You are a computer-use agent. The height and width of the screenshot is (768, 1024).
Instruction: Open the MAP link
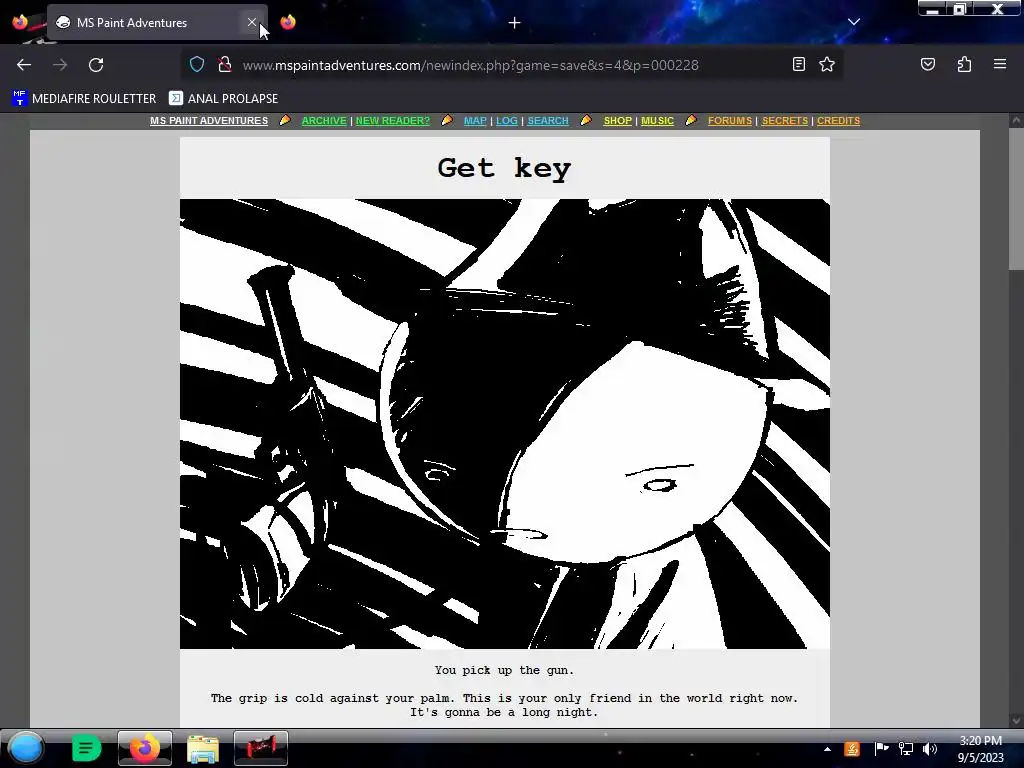[x=475, y=121]
